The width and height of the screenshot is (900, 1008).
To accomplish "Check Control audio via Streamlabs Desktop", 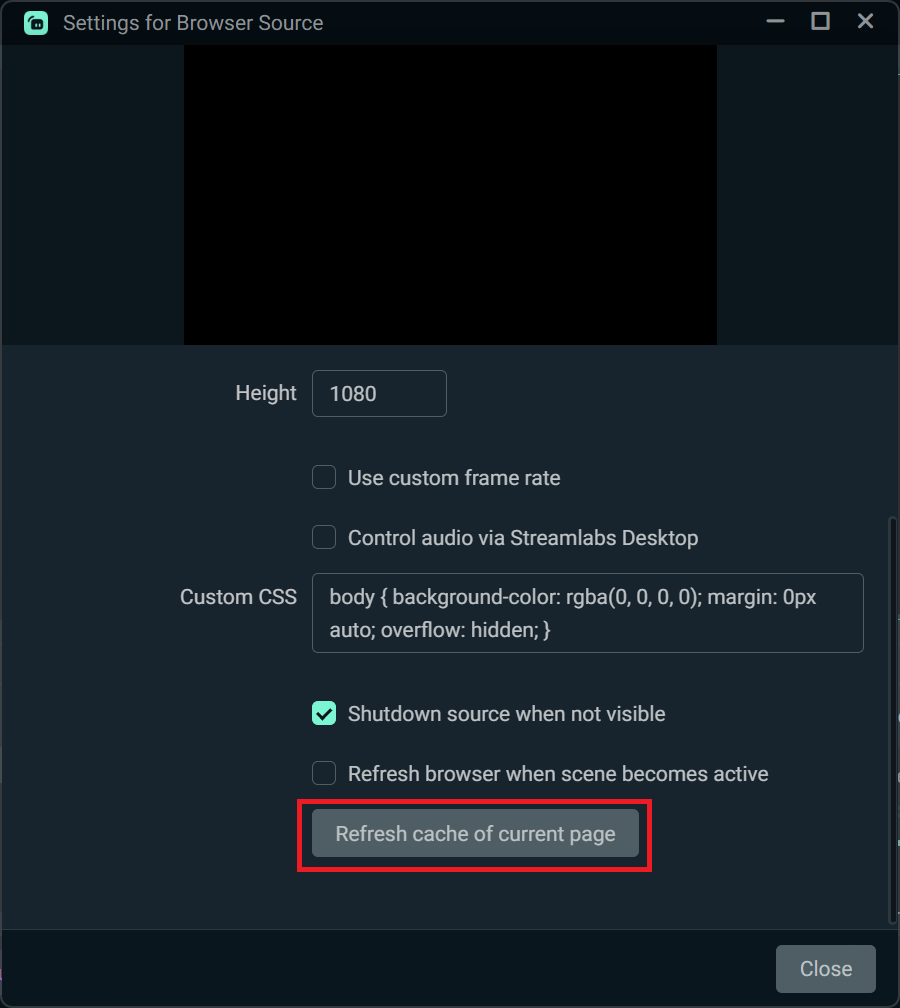I will (324, 537).
